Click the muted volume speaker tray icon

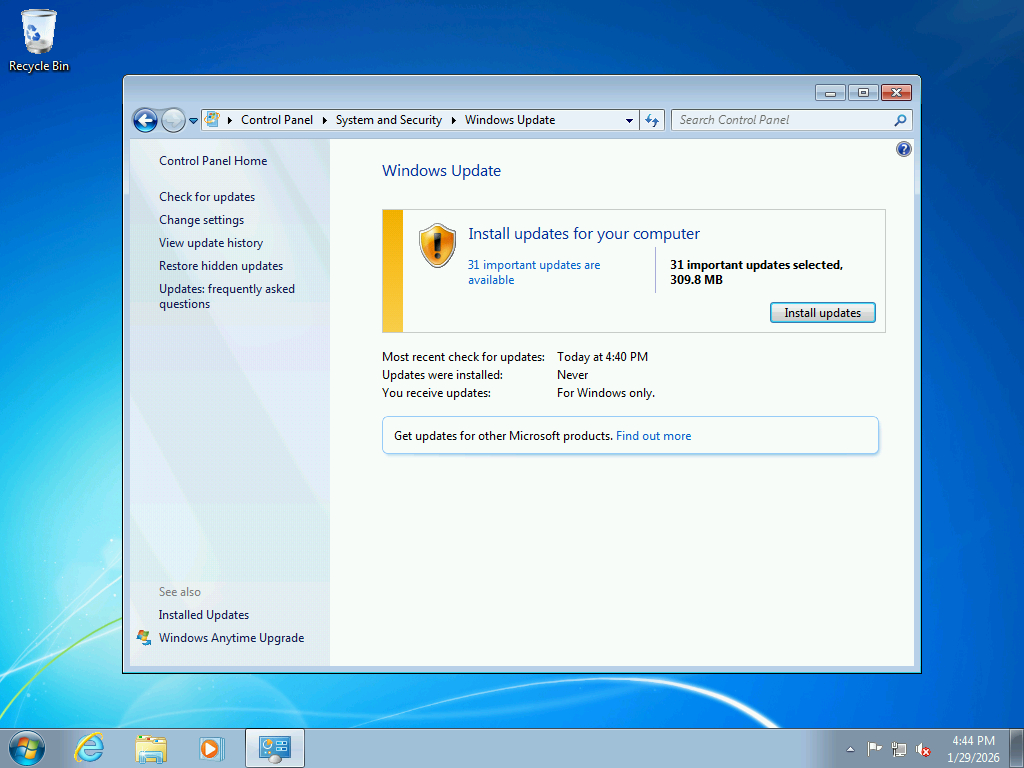click(923, 749)
